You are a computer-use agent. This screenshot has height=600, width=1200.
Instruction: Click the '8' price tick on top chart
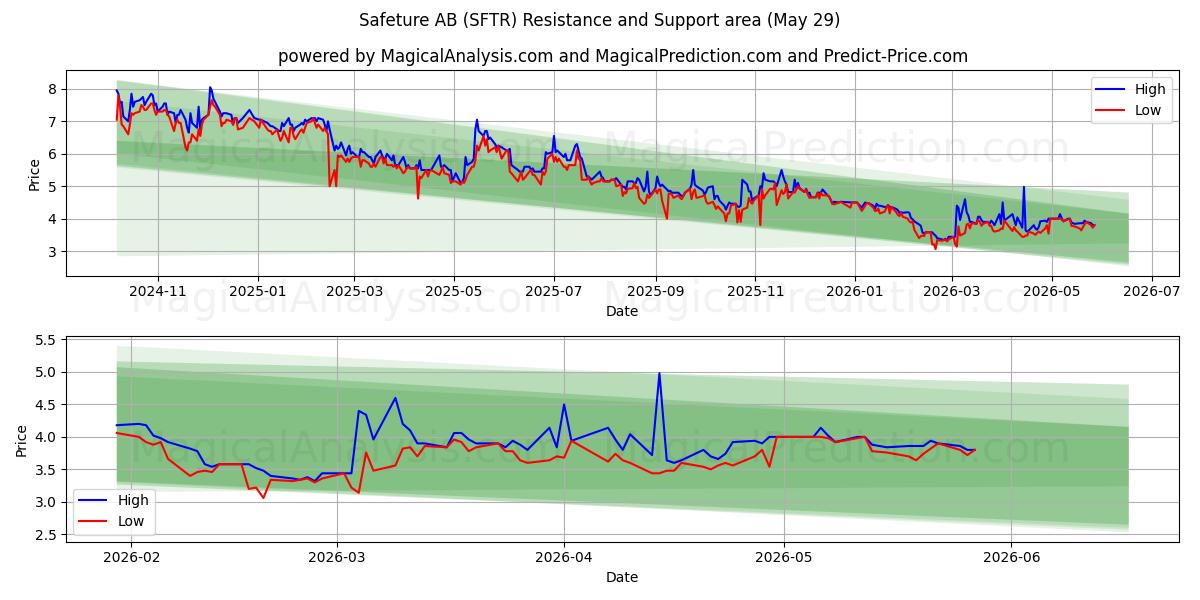54,89
